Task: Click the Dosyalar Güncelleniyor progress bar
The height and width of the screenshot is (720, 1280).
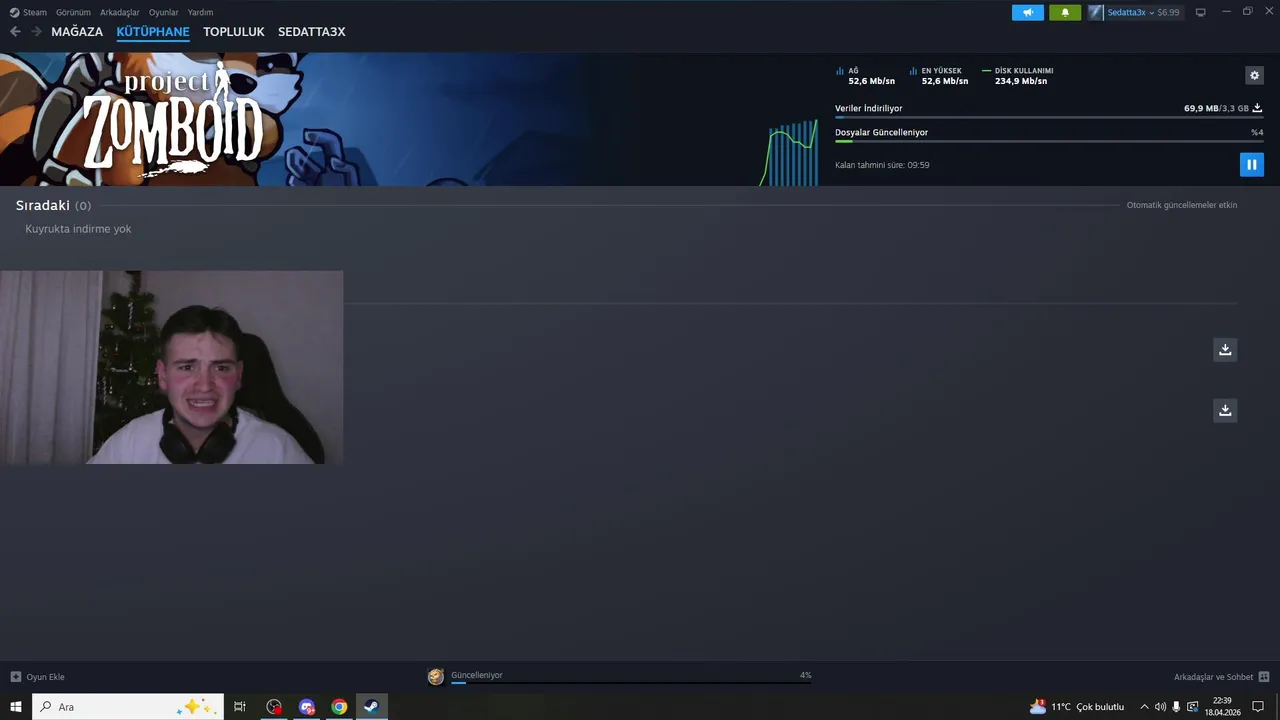Action: point(1049,141)
